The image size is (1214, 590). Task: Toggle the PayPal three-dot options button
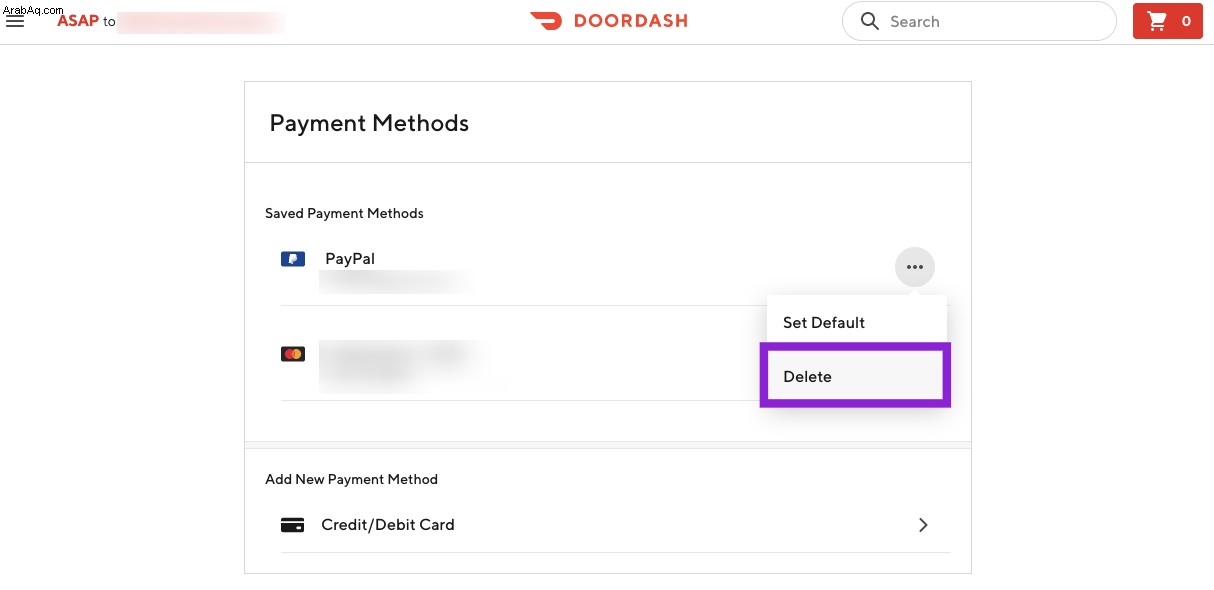click(914, 267)
